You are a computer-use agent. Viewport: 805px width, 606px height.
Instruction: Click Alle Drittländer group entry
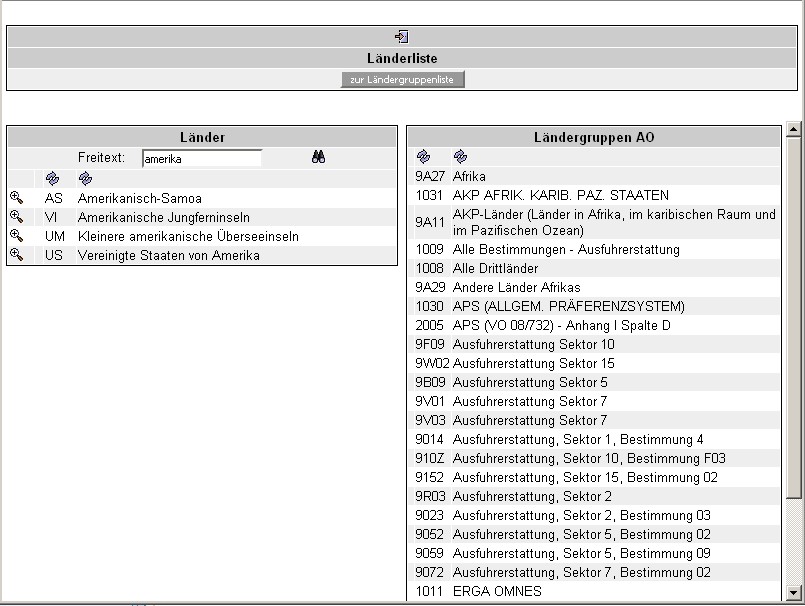495,268
